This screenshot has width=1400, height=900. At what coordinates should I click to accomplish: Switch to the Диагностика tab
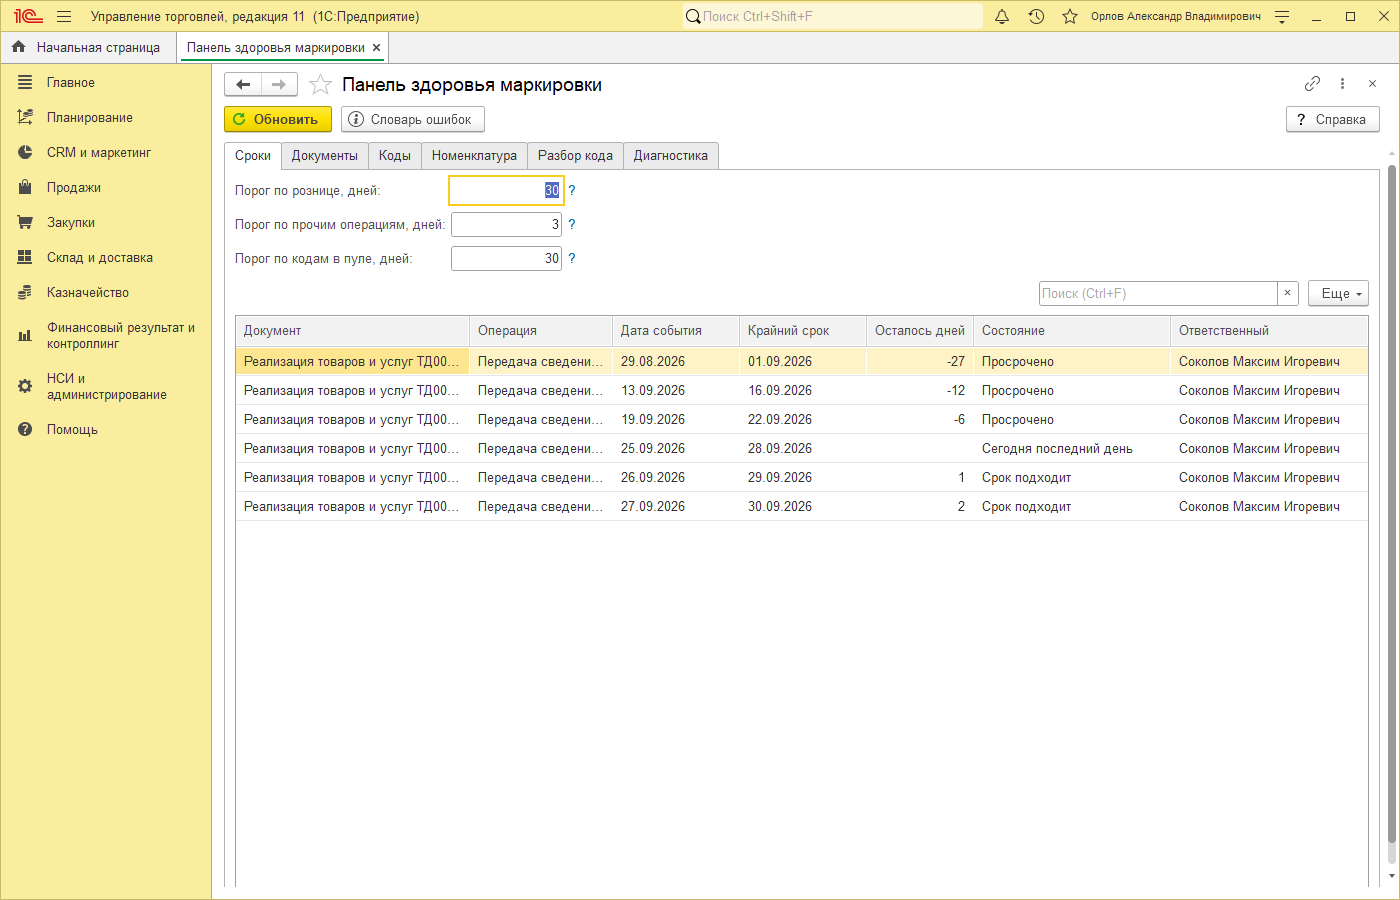point(671,155)
